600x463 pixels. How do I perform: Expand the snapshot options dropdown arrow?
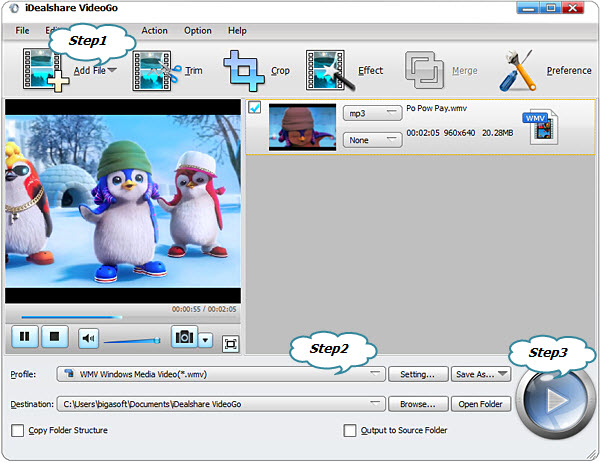coord(205,339)
